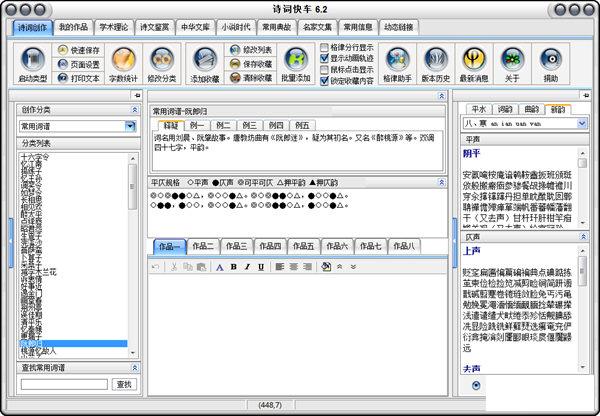
Task: Click the font color A icon
Action: point(220,267)
